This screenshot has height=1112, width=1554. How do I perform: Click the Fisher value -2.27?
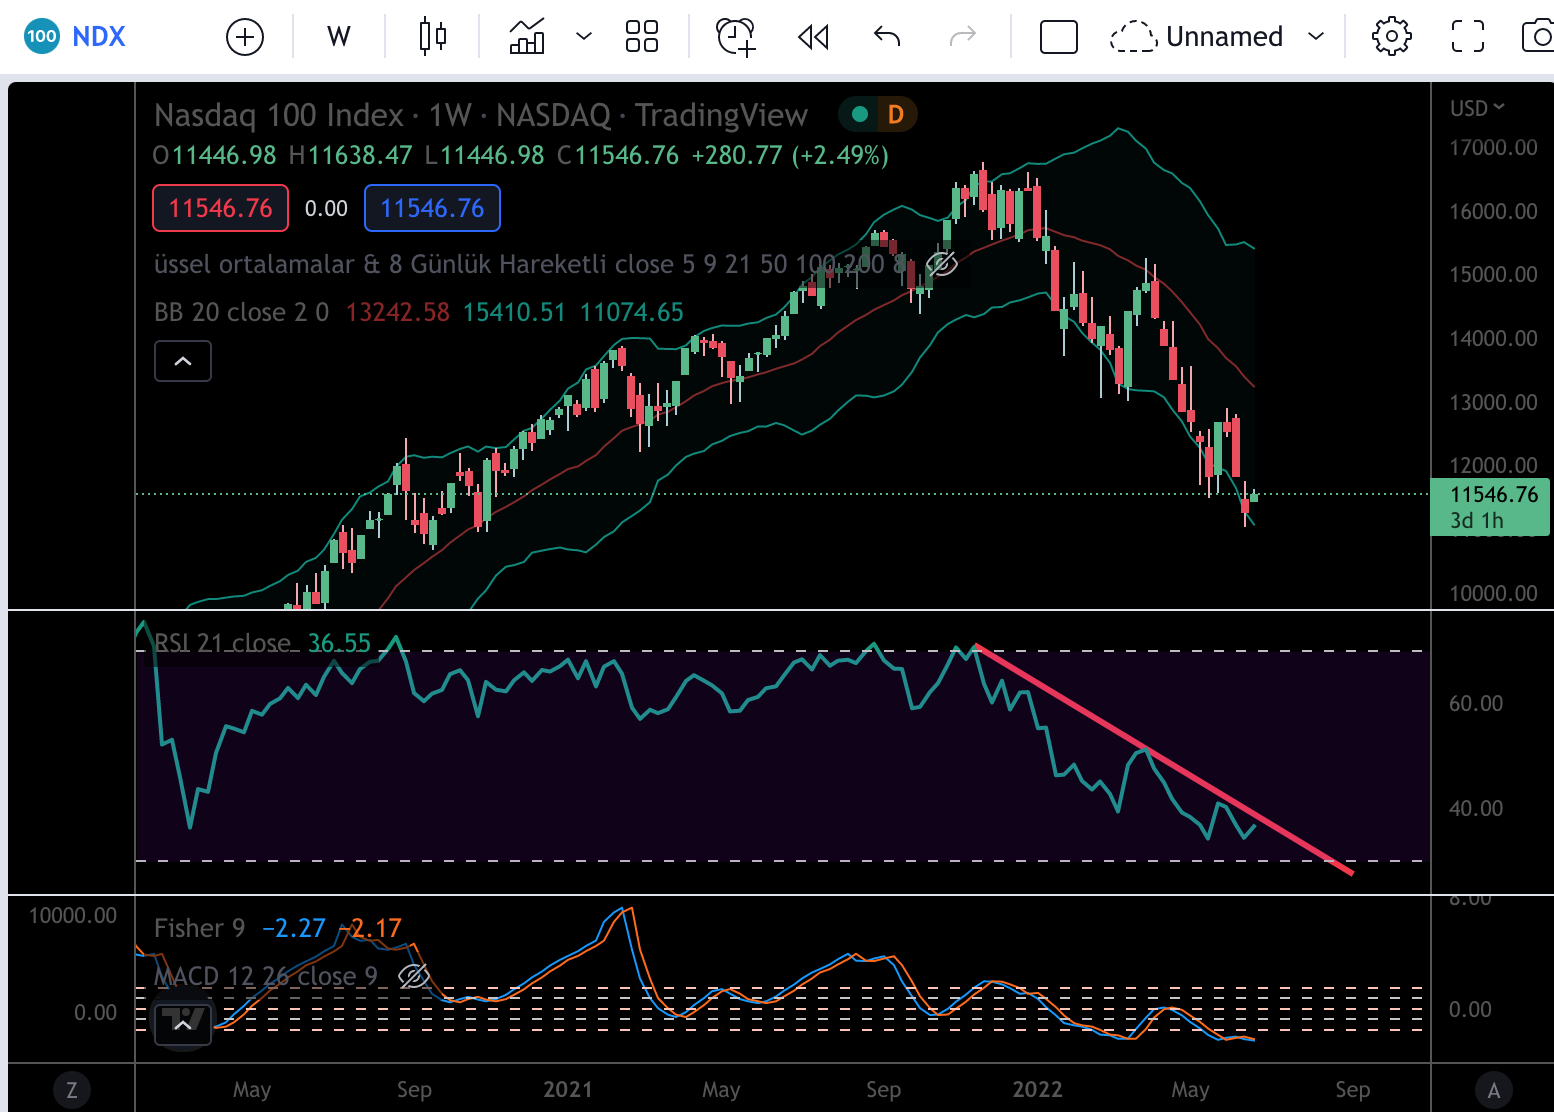pyautogui.click(x=294, y=928)
